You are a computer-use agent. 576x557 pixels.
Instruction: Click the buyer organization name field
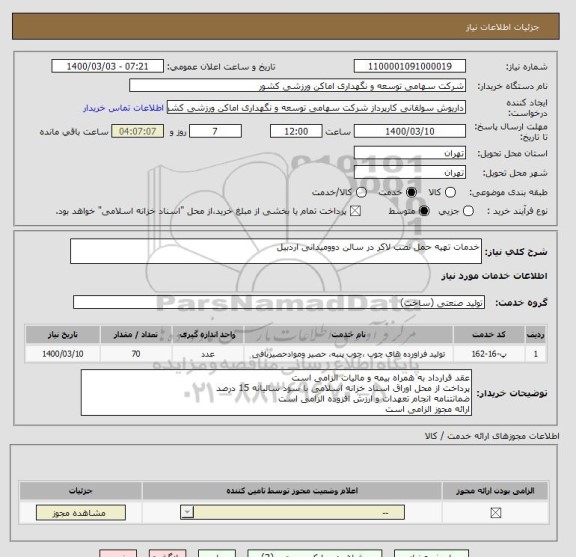pyautogui.click(x=298, y=86)
